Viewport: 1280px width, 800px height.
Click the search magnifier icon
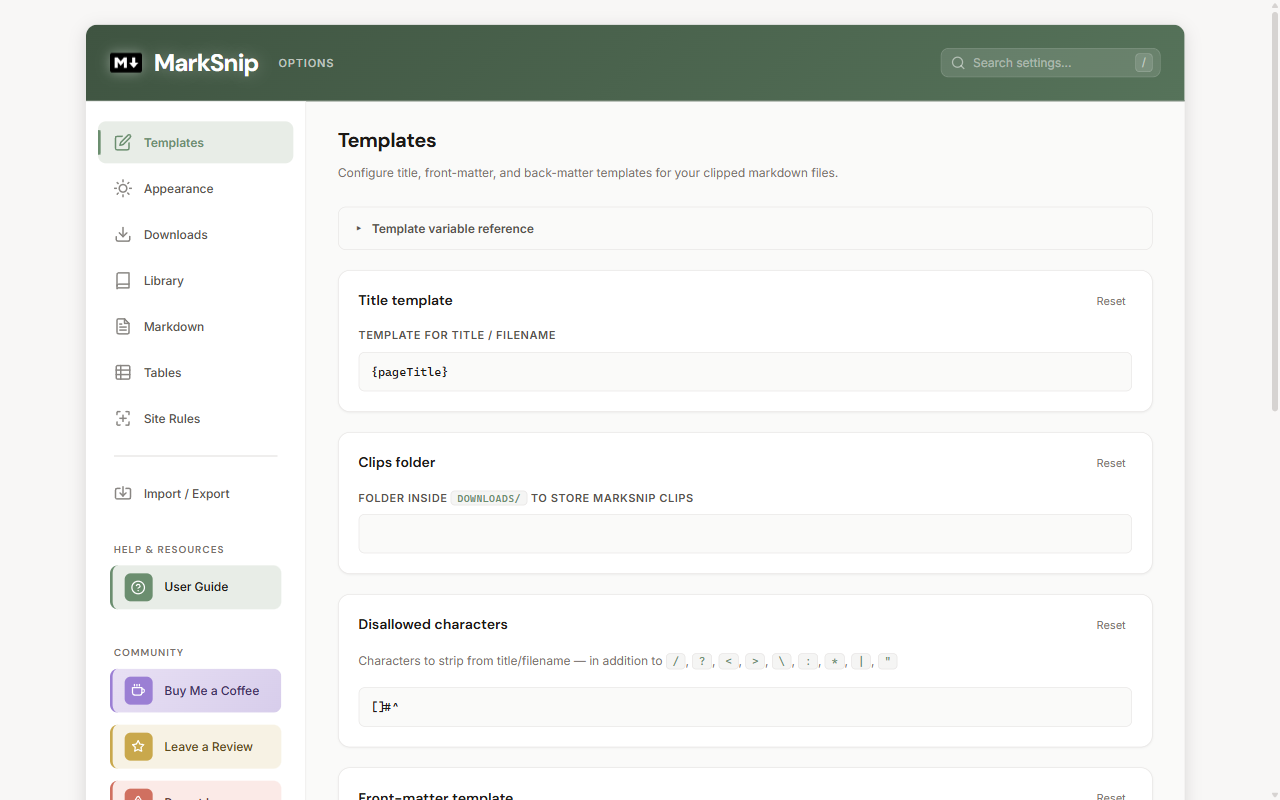click(958, 63)
